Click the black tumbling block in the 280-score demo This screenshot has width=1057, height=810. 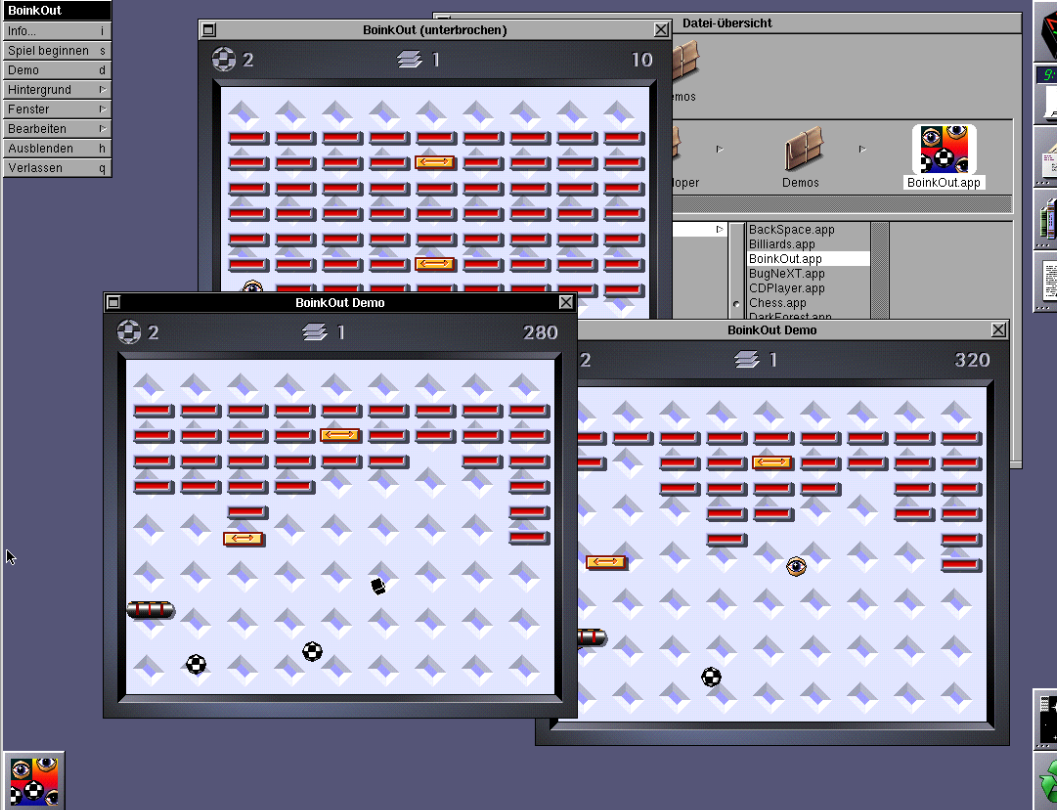pyautogui.click(x=378, y=586)
